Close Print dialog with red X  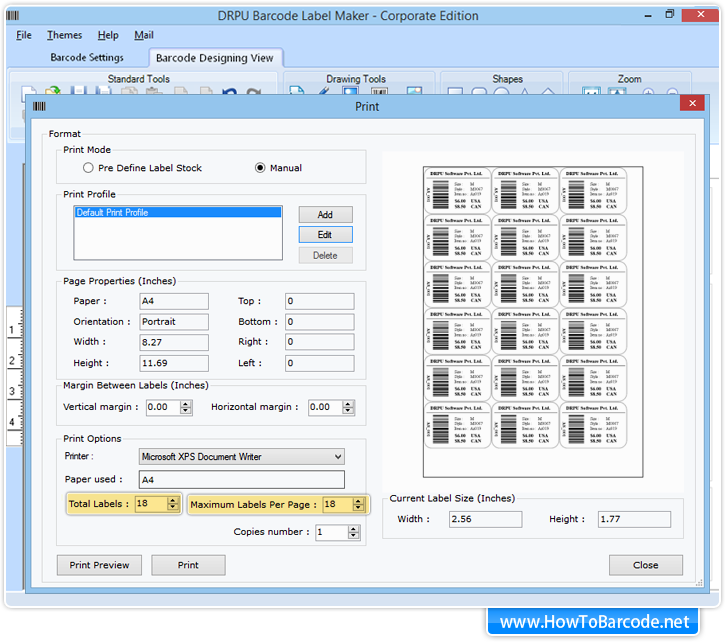coord(692,103)
